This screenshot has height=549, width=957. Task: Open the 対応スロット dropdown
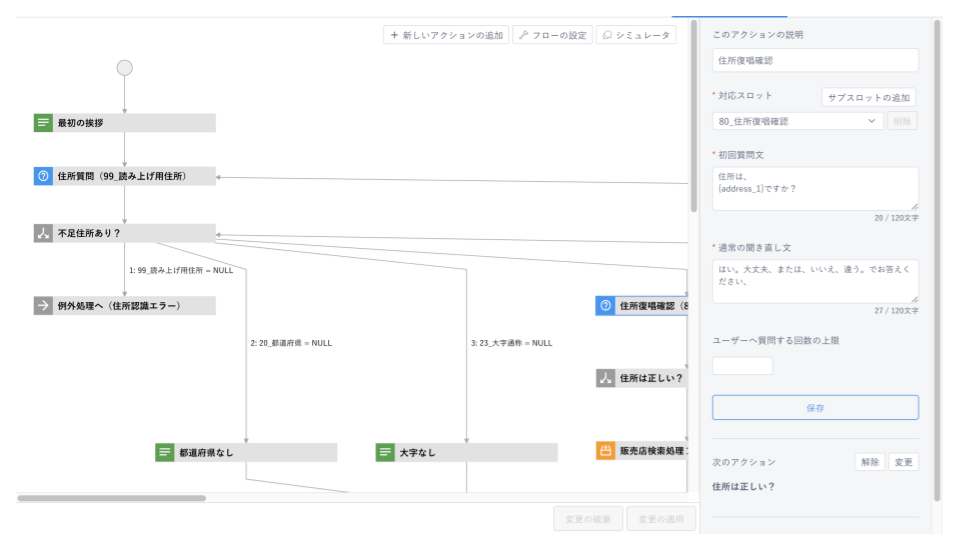[797, 121]
